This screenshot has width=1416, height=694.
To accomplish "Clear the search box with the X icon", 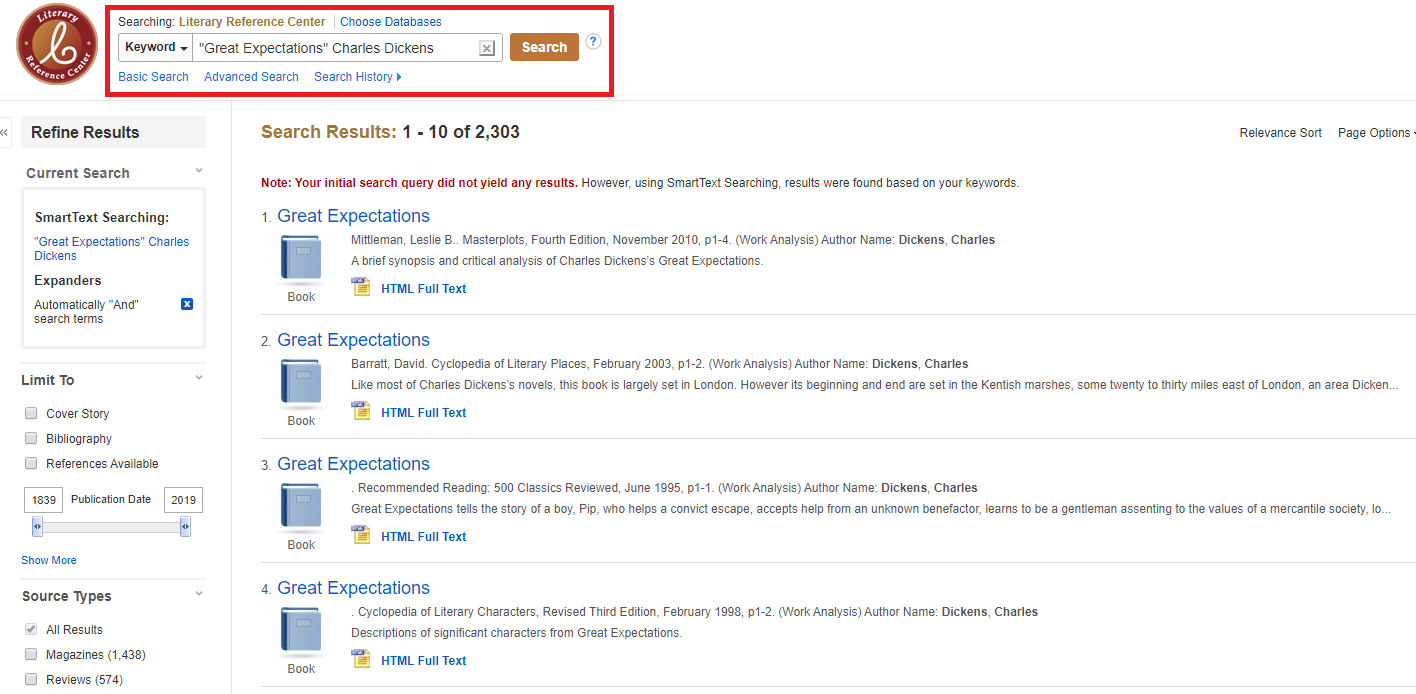I will (486, 48).
